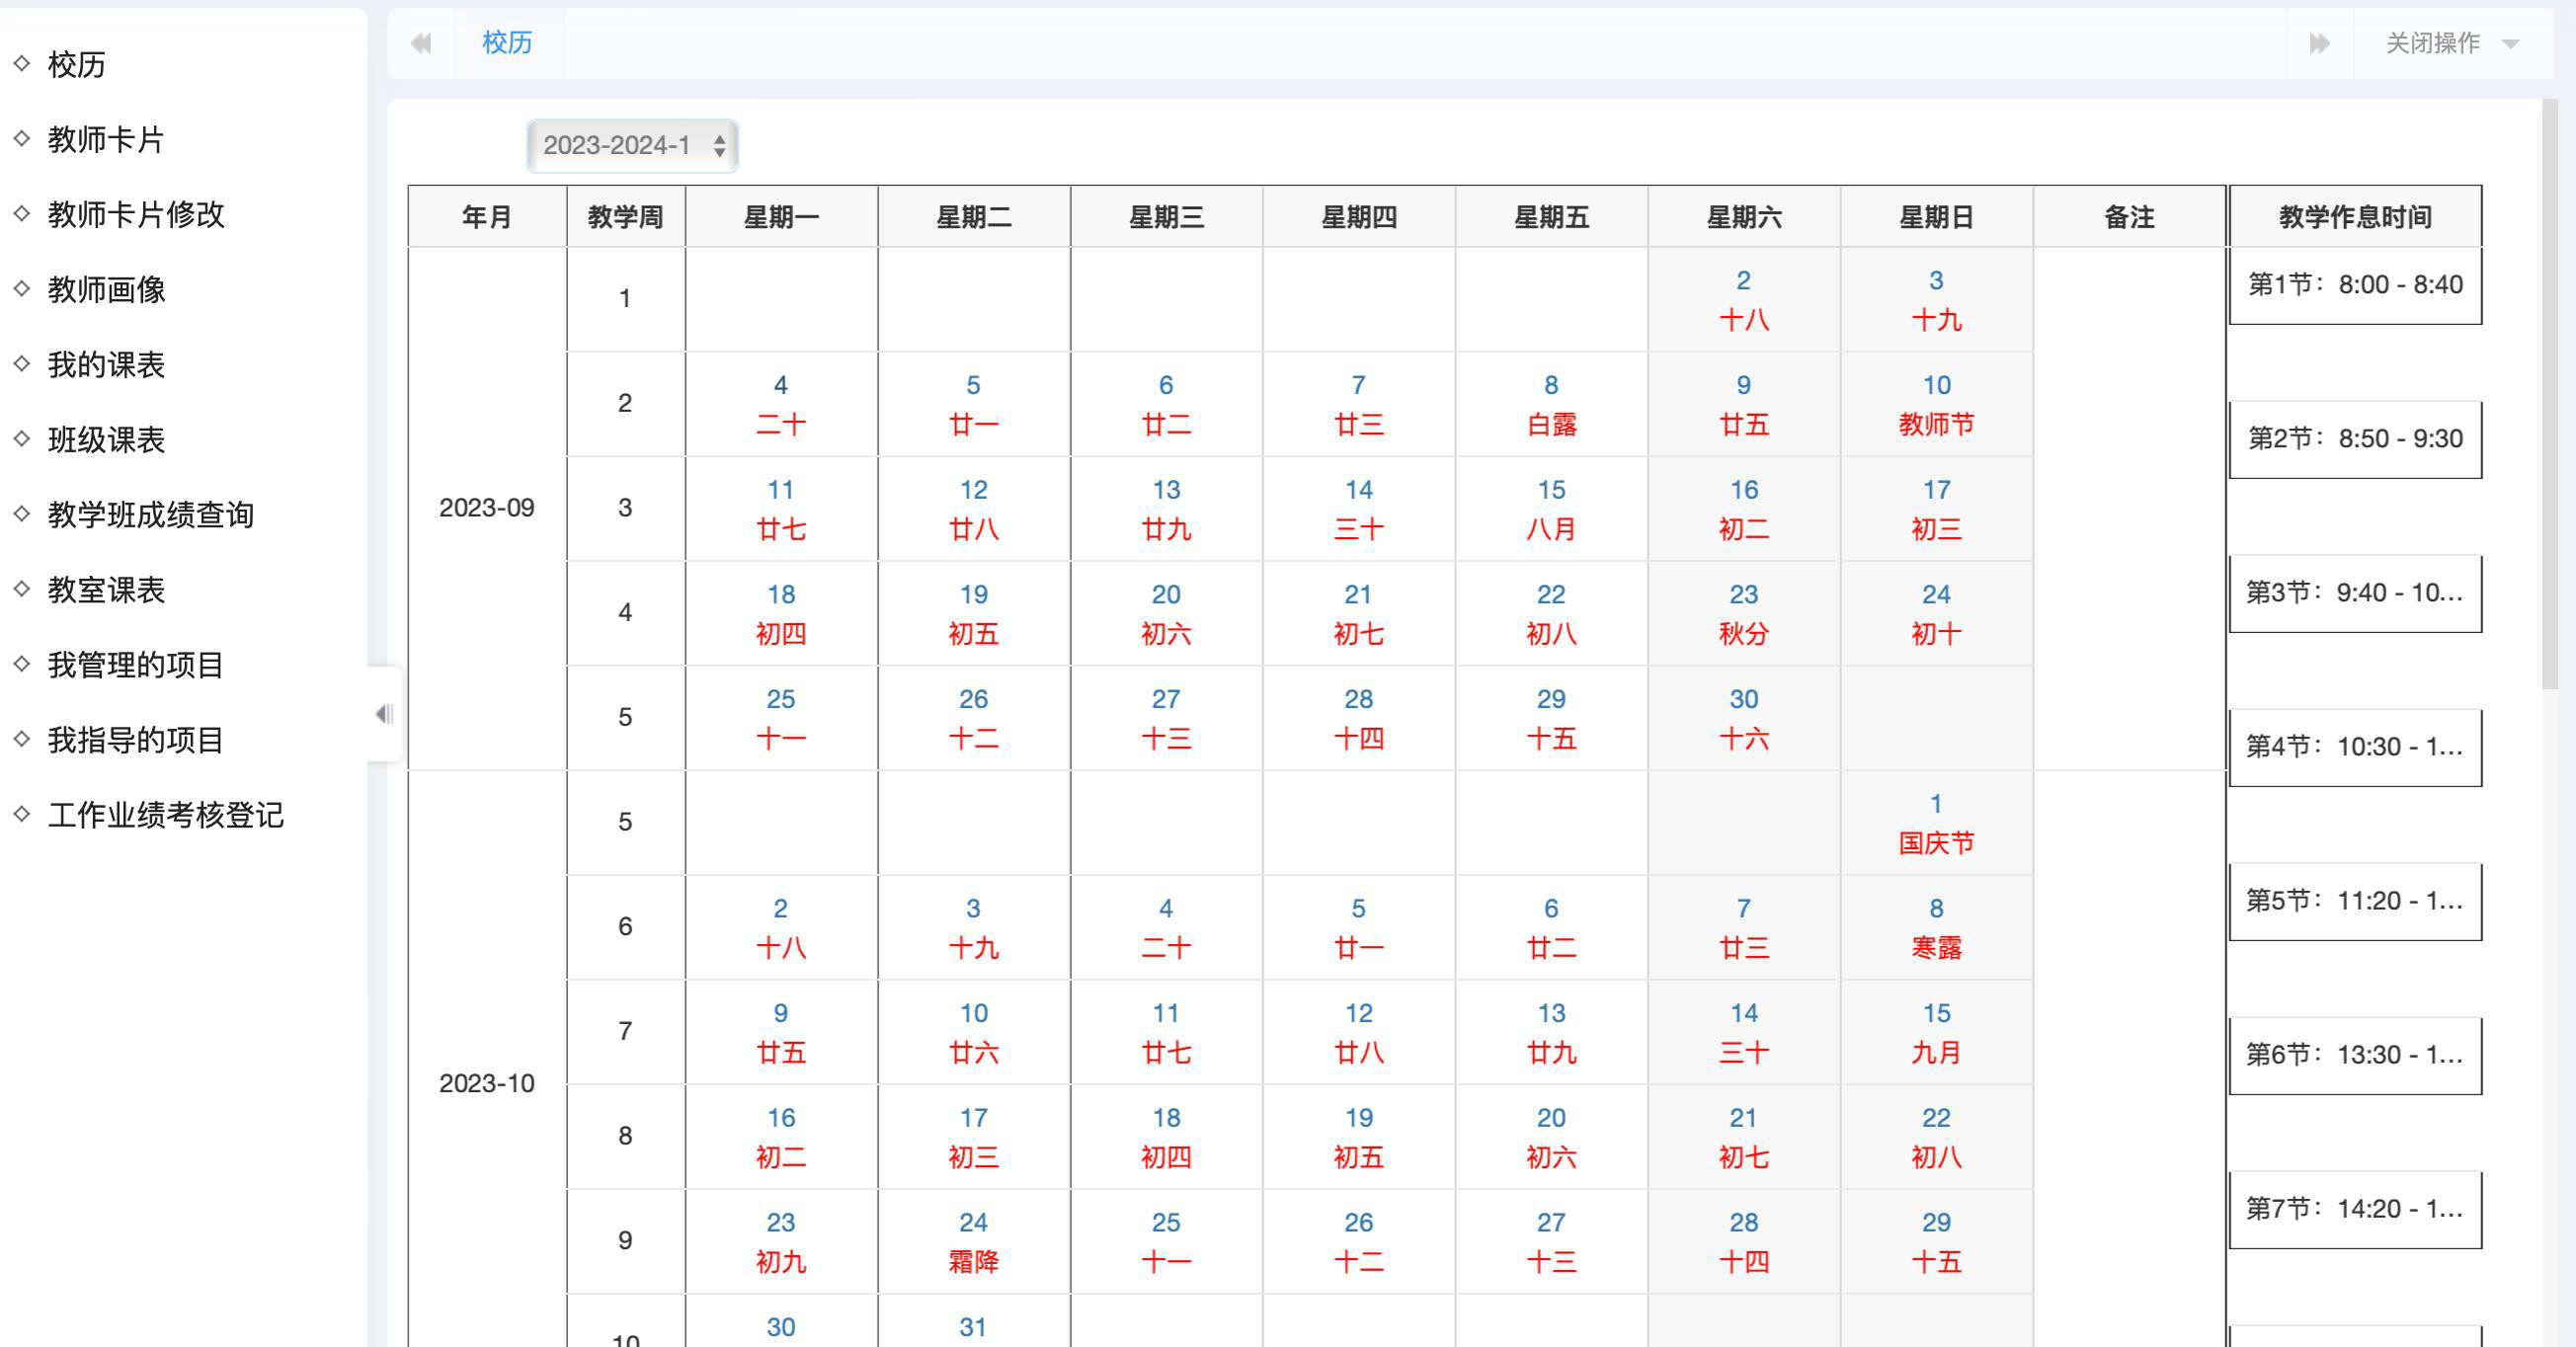The width and height of the screenshot is (2576, 1347).
Task: Collapse the sidebar with the handle arrow
Action: (x=384, y=714)
